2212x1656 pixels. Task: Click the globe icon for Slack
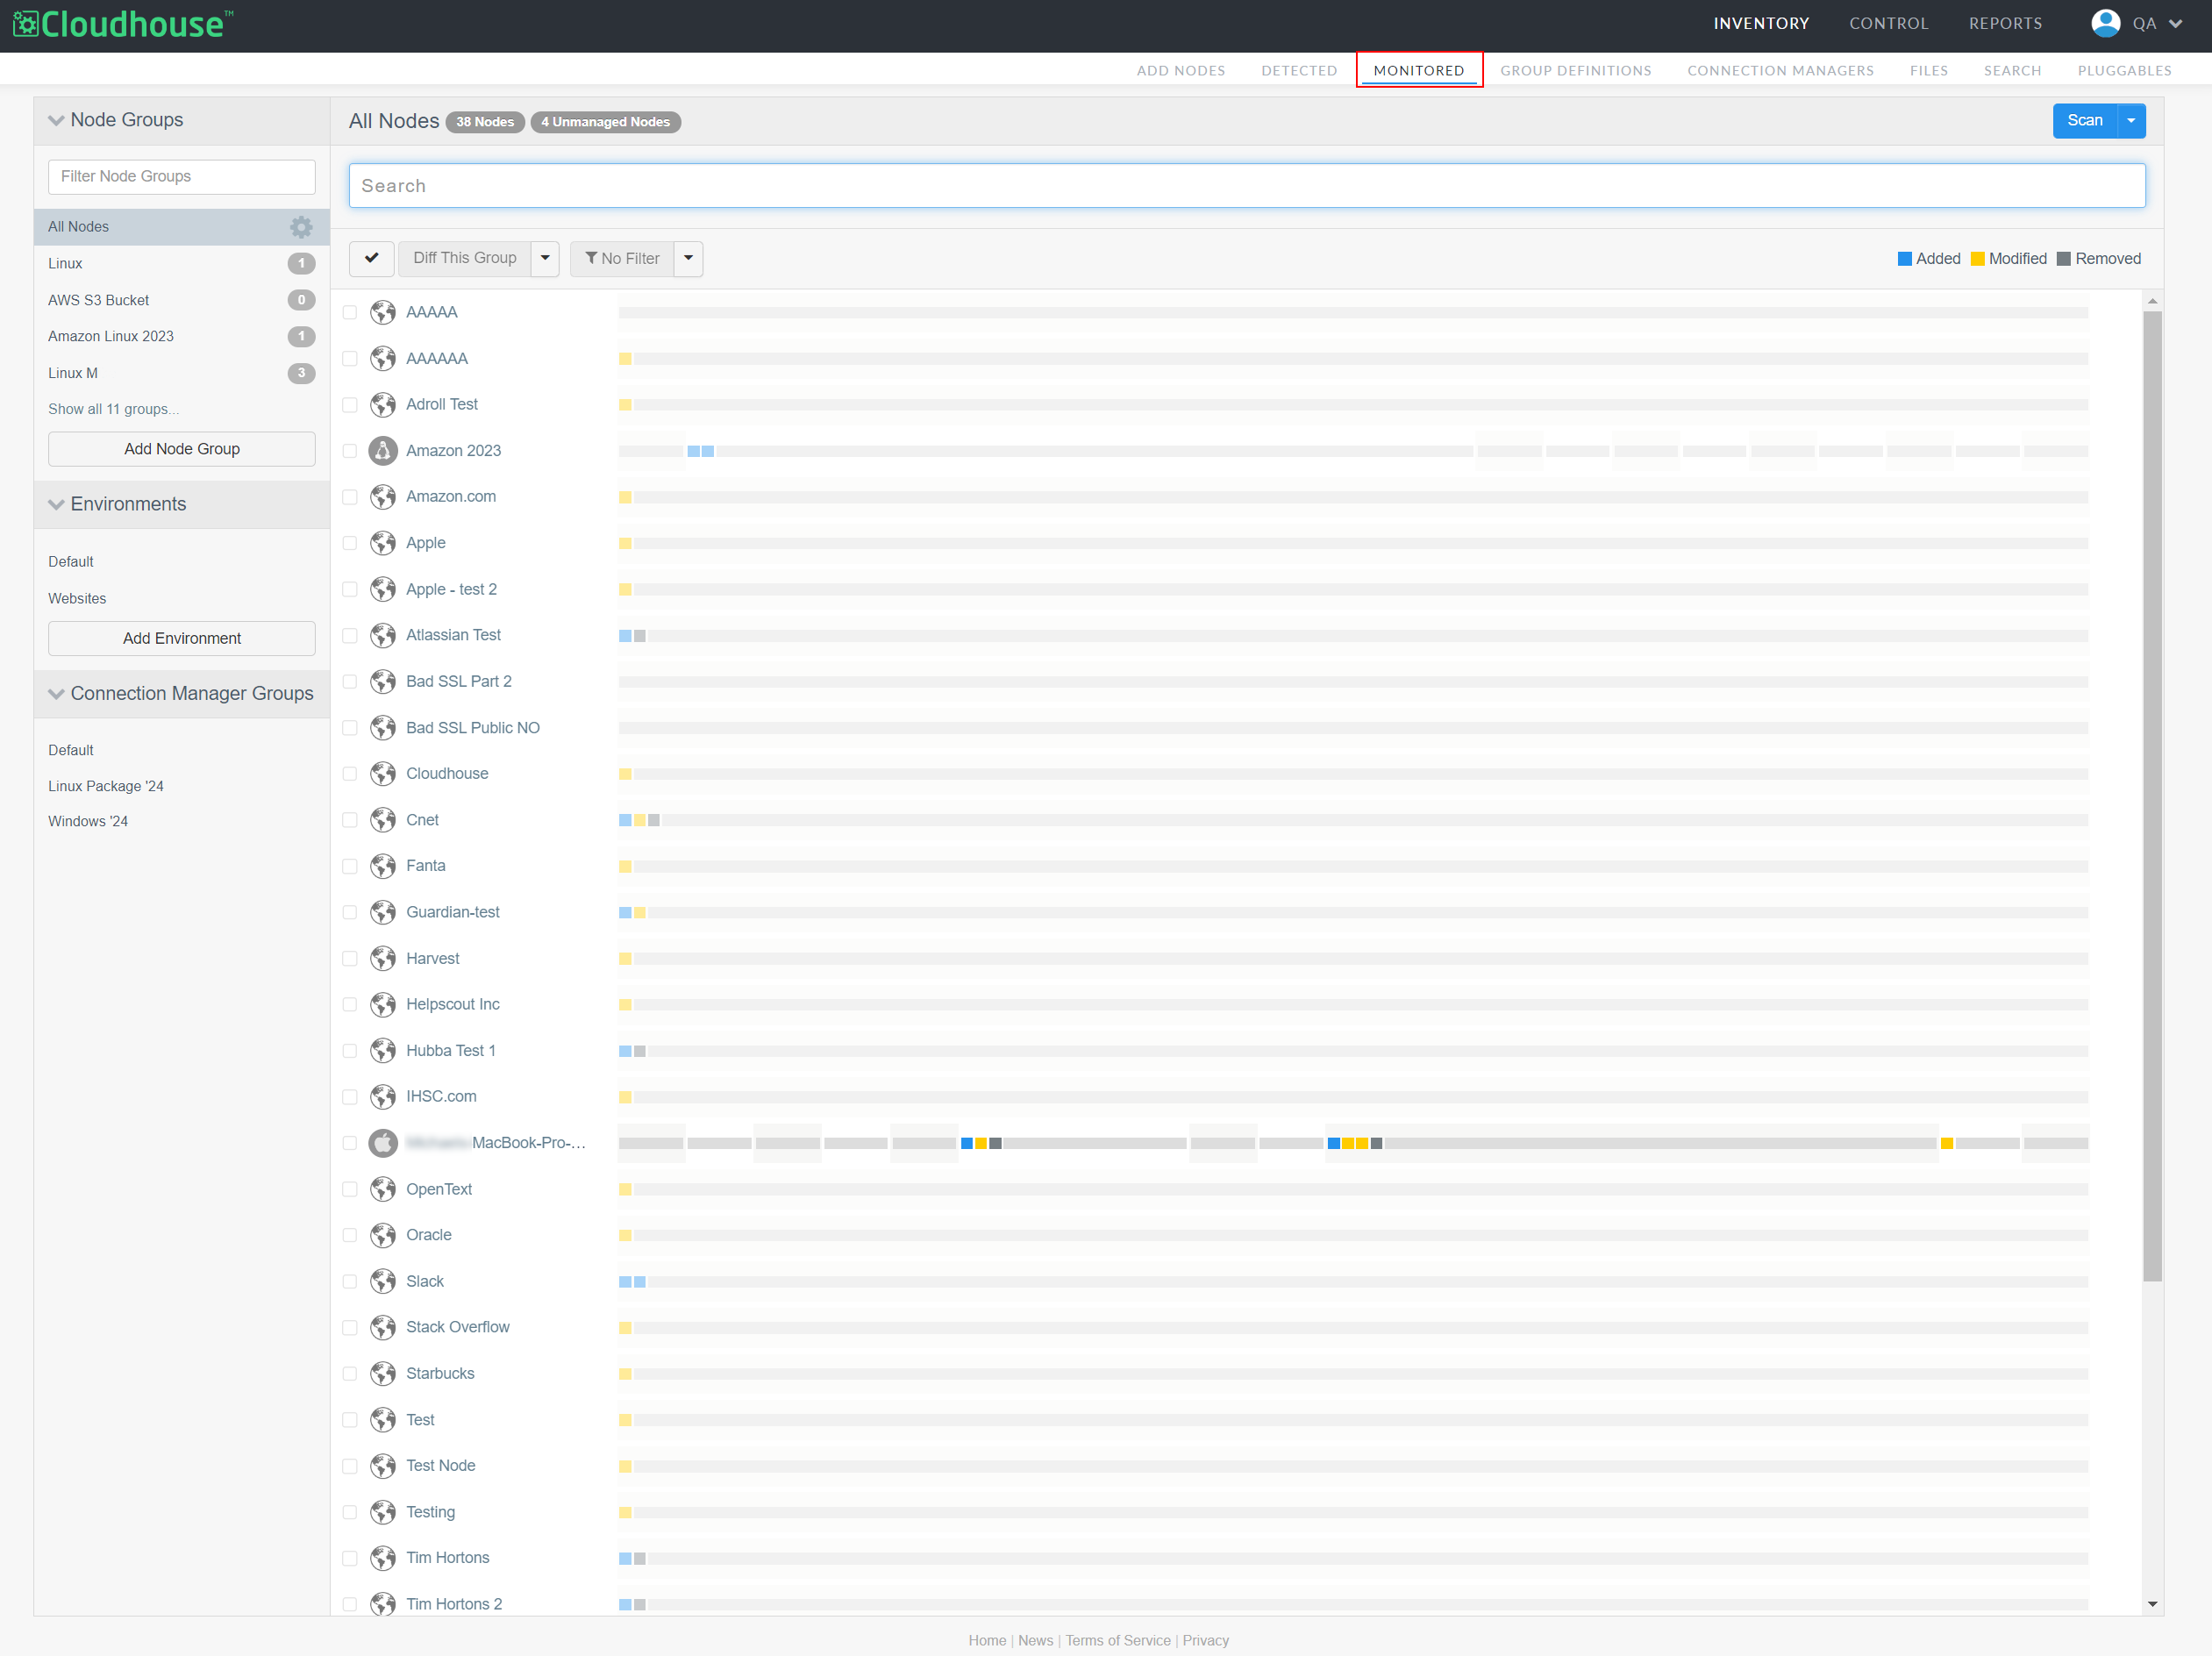click(x=383, y=1281)
